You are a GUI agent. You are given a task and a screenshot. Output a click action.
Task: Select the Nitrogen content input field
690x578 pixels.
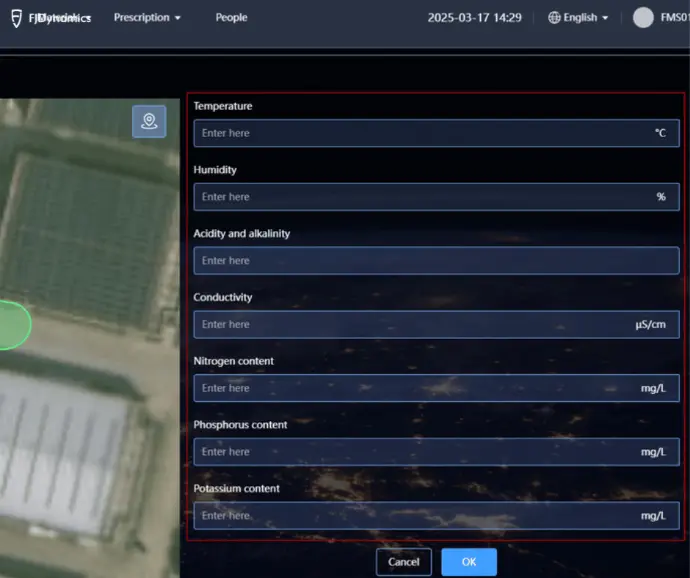click(437, 388)
